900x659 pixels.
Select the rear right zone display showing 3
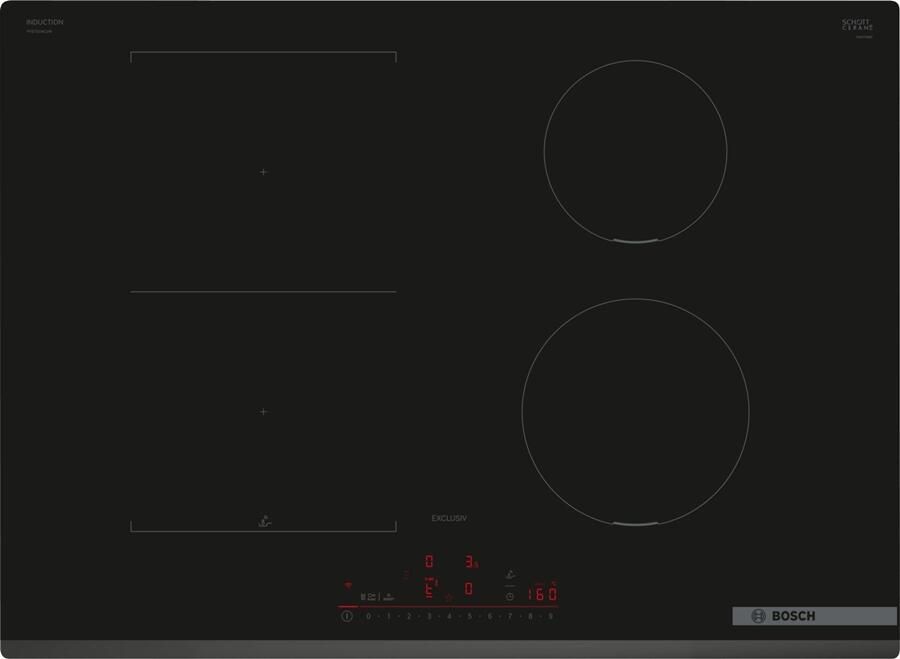(x=471, y=561)
